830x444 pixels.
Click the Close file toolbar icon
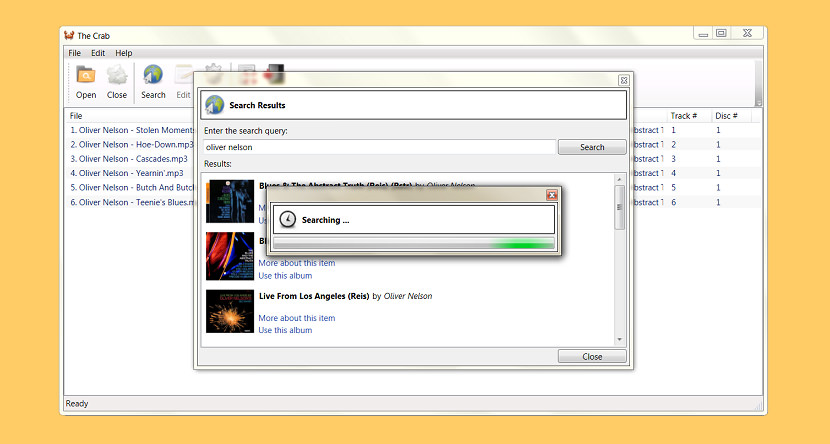(116, 76)
